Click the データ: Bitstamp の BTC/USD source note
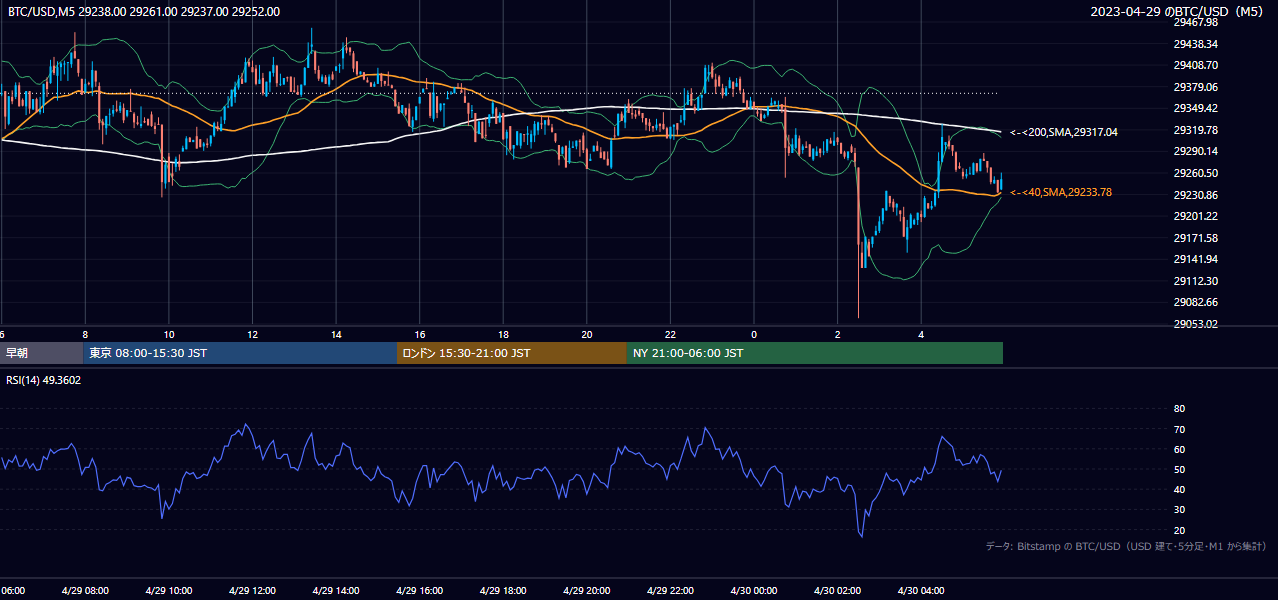 (x=1126, y=547)
